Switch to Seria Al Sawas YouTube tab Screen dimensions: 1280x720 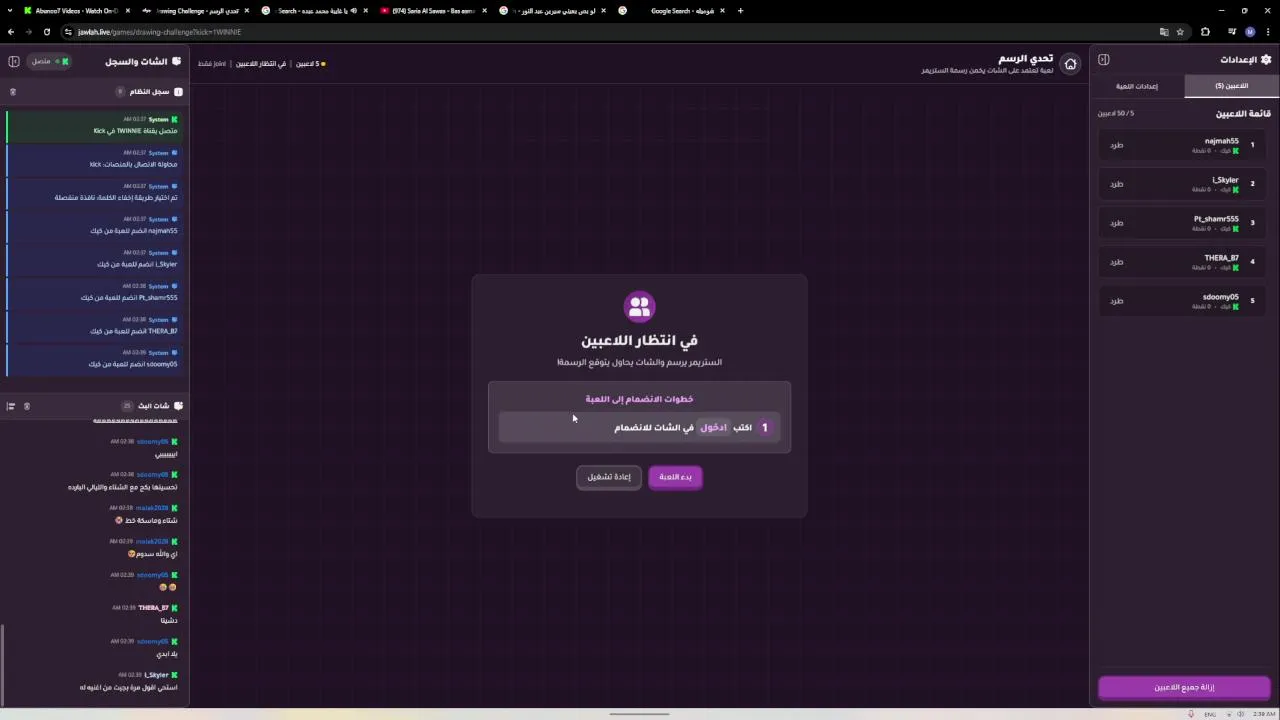433,11
